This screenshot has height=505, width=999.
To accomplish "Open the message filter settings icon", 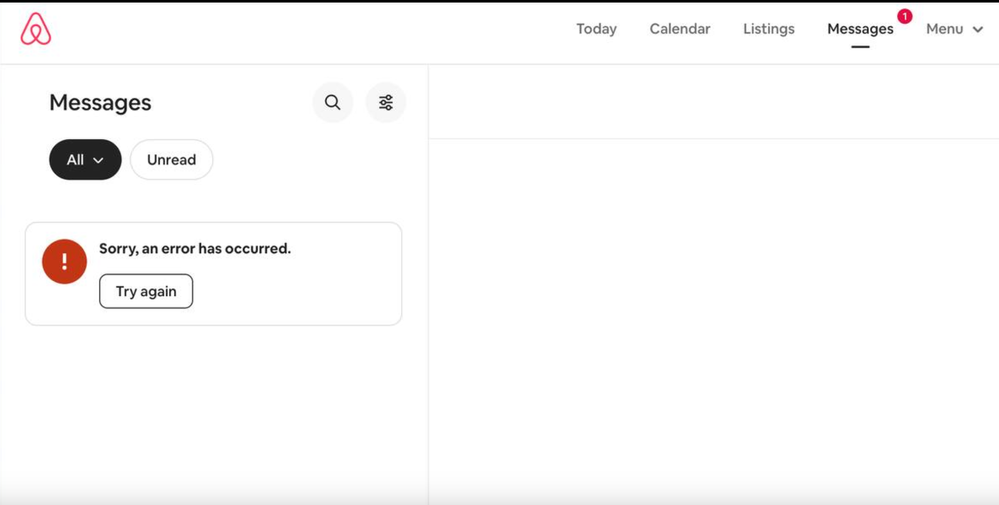I will coord(386,103).
